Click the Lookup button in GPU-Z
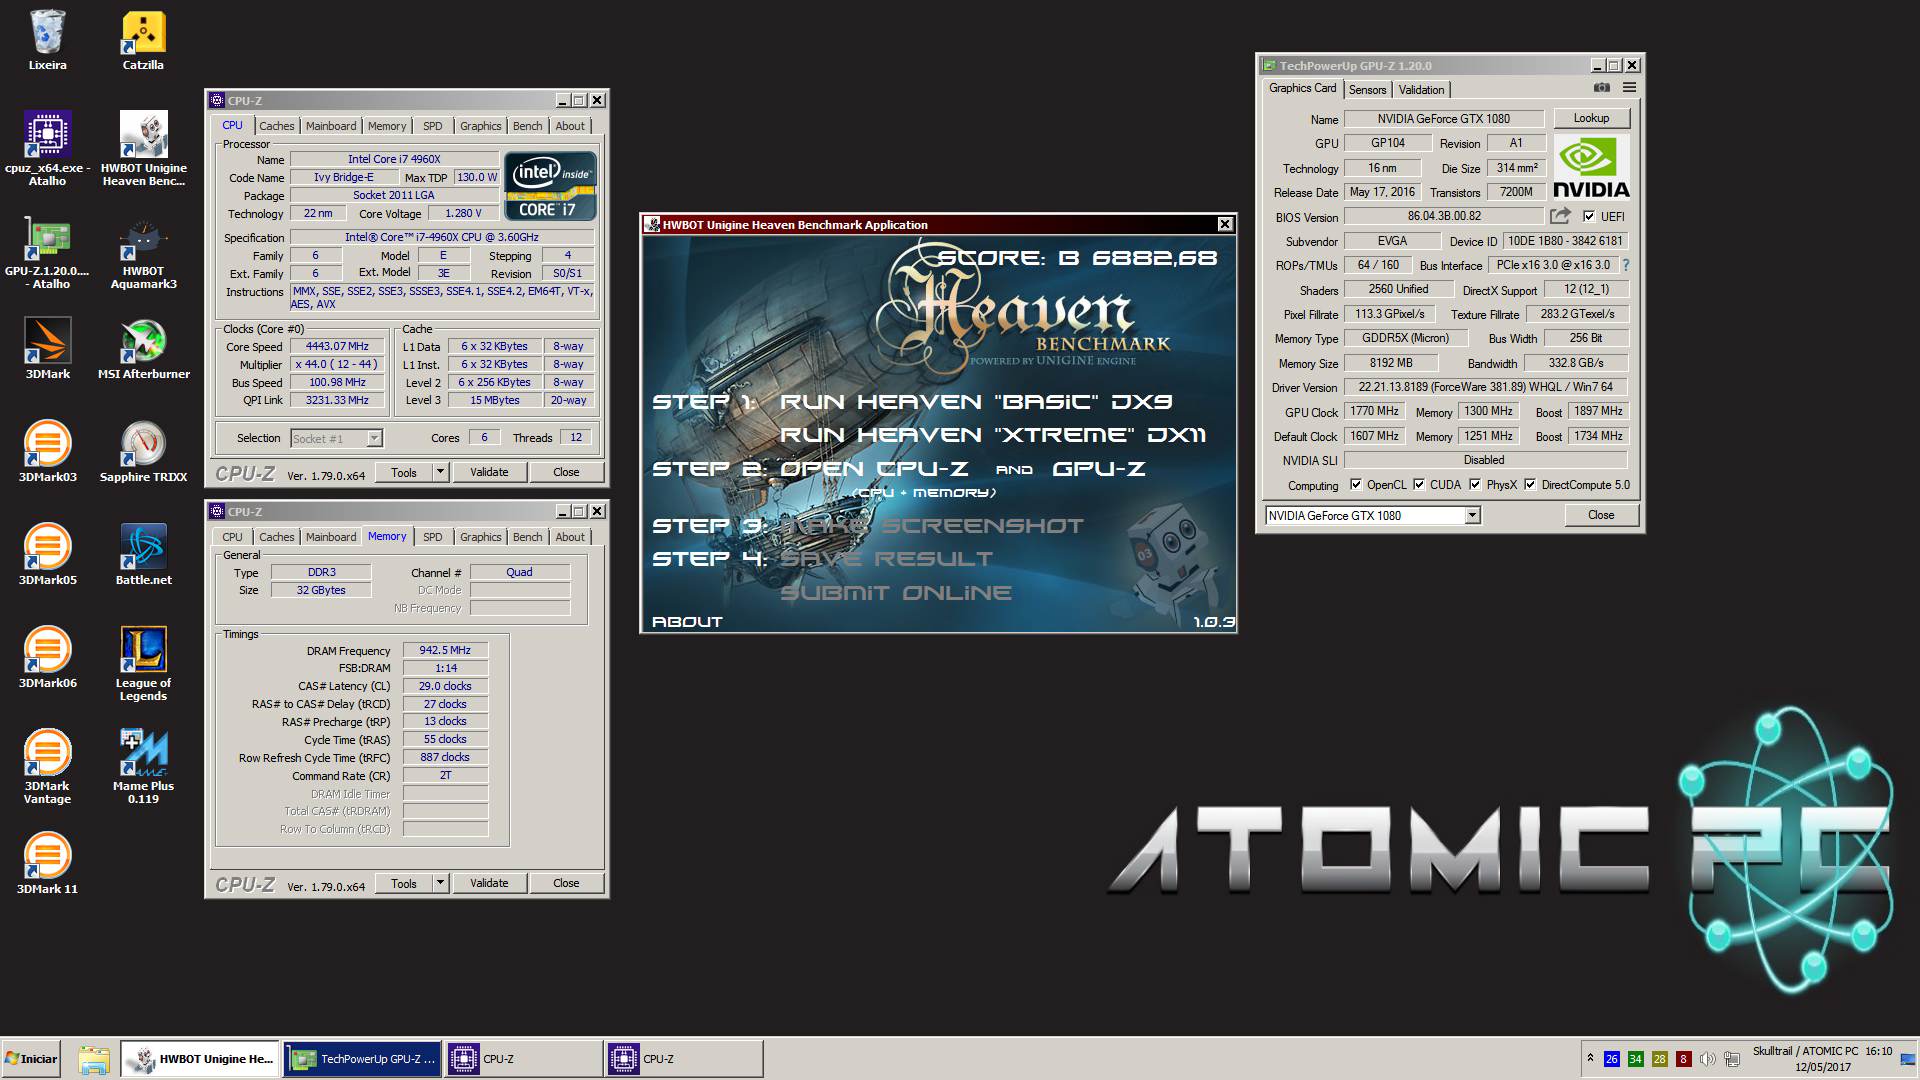The width and height of the screenshot is (1920, 1080). 1591,118
